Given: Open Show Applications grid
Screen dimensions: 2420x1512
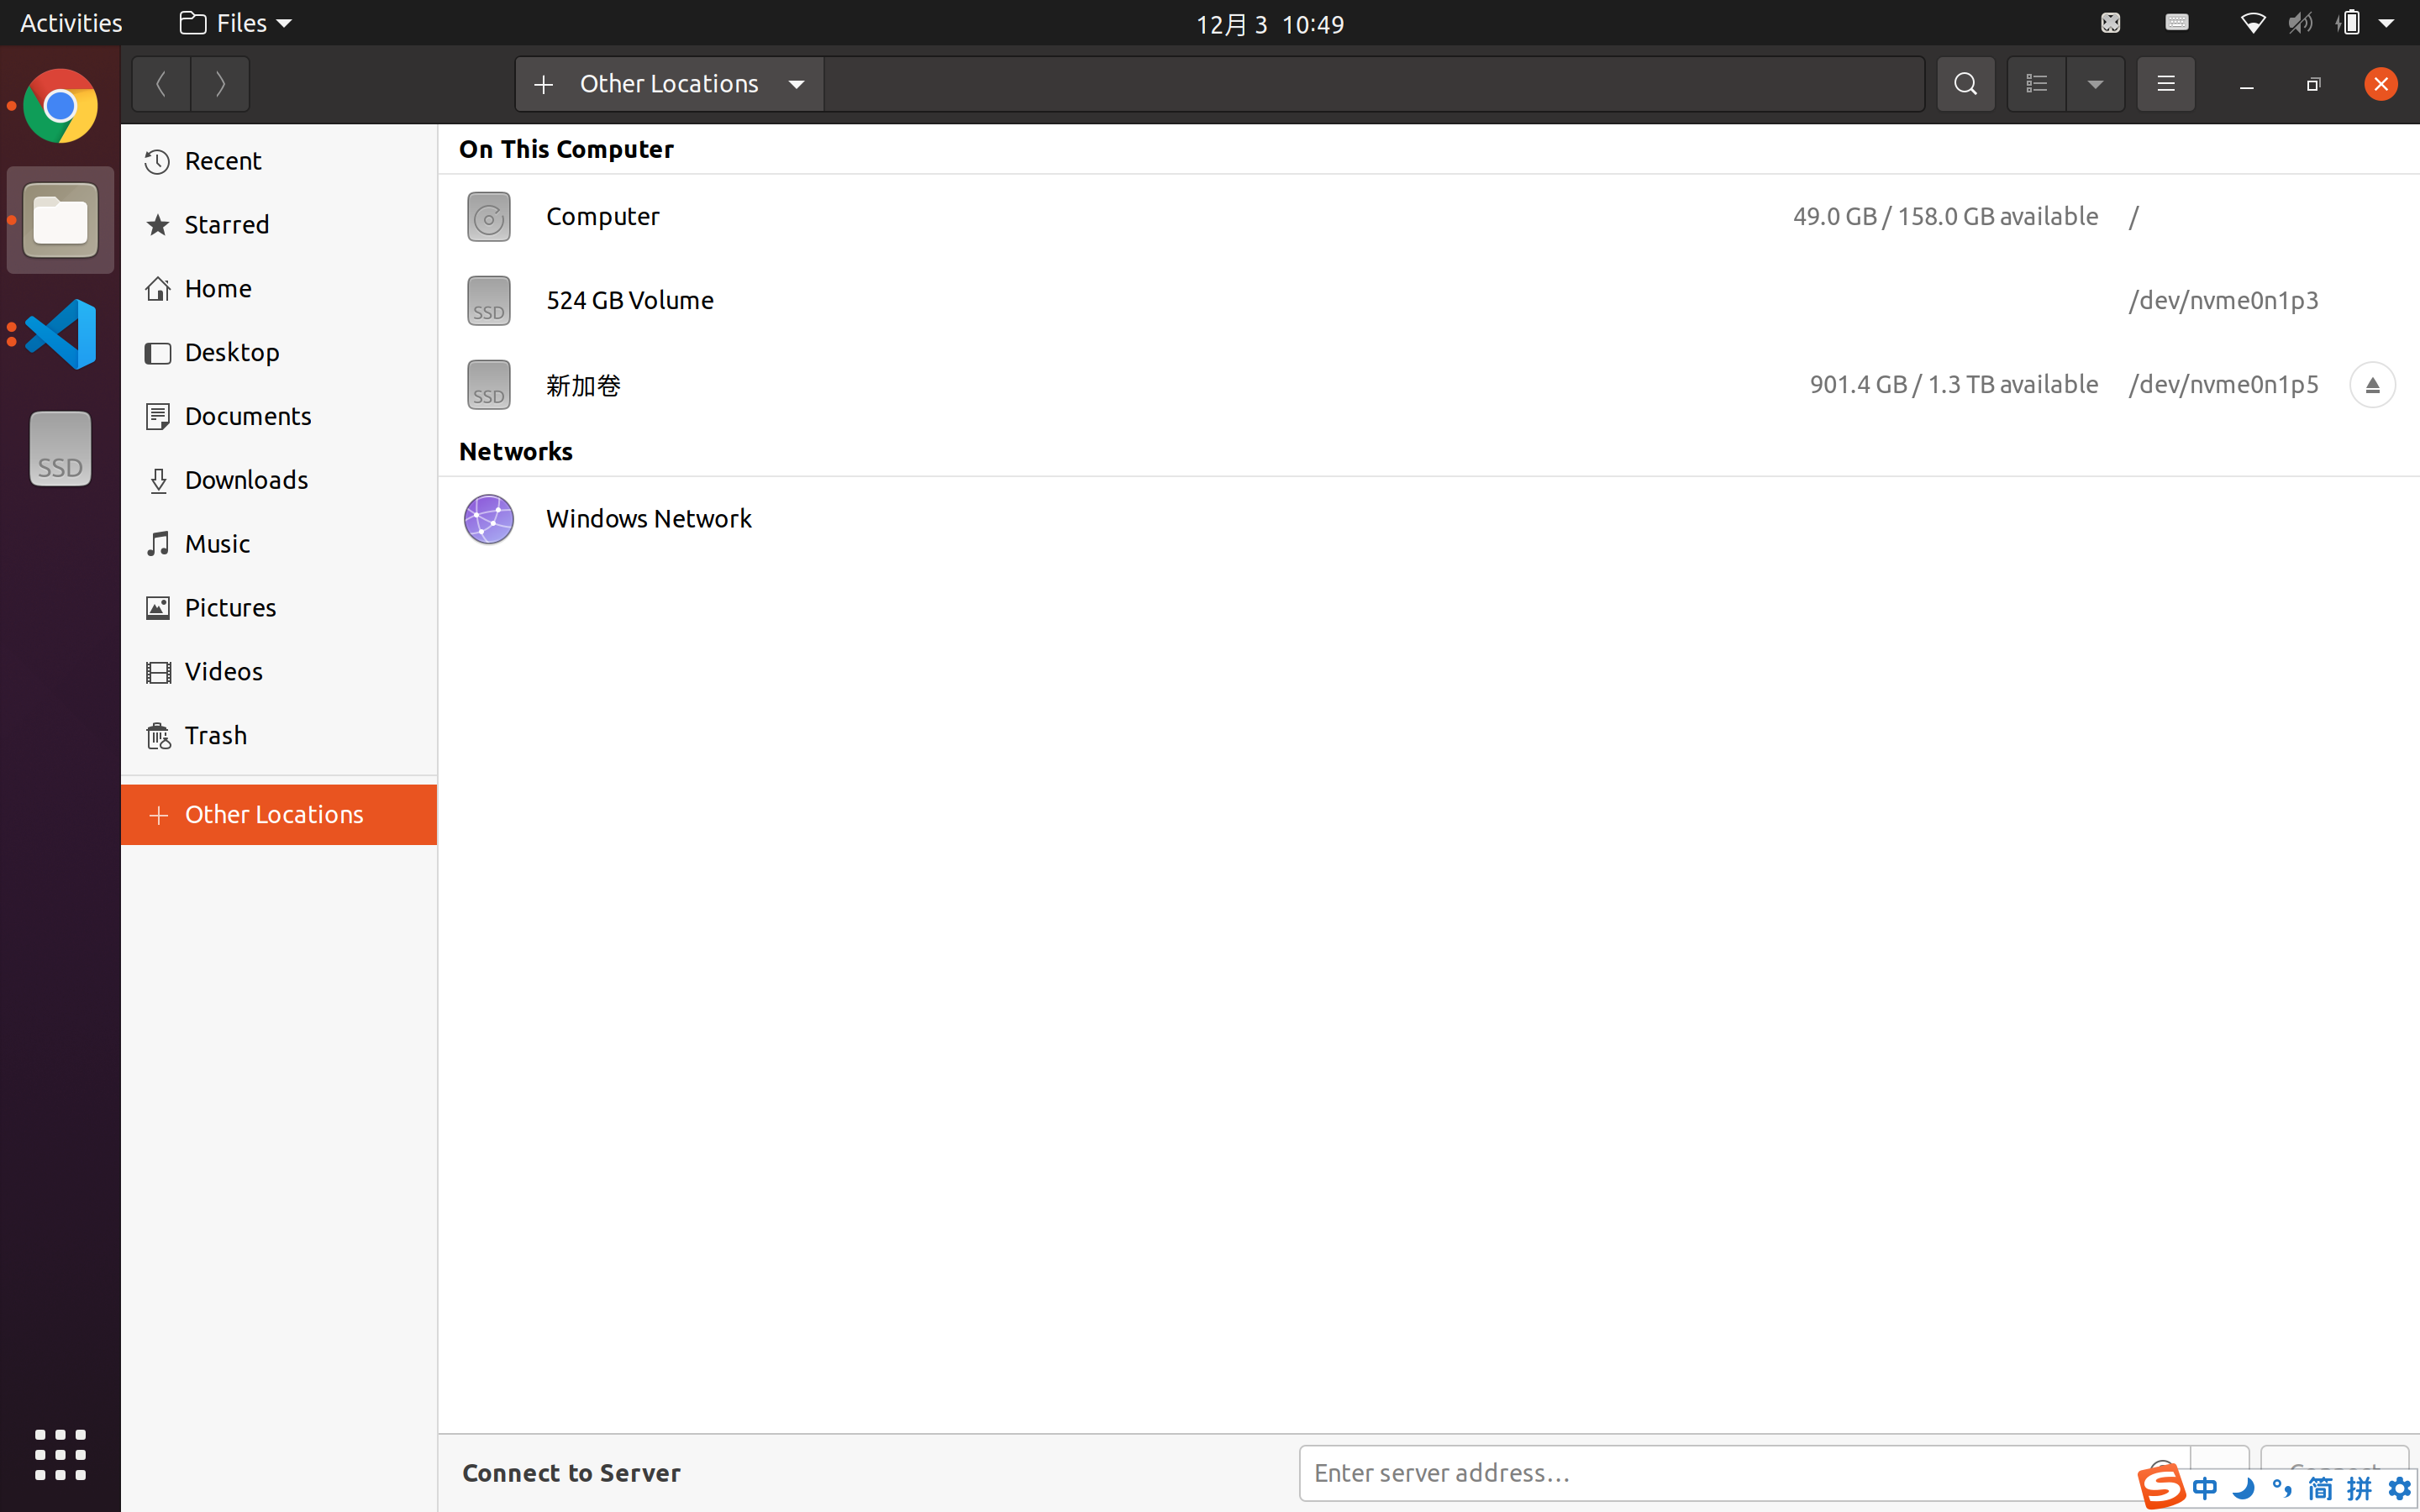Looking at the screenshot, I should [x=58, y=1455].
